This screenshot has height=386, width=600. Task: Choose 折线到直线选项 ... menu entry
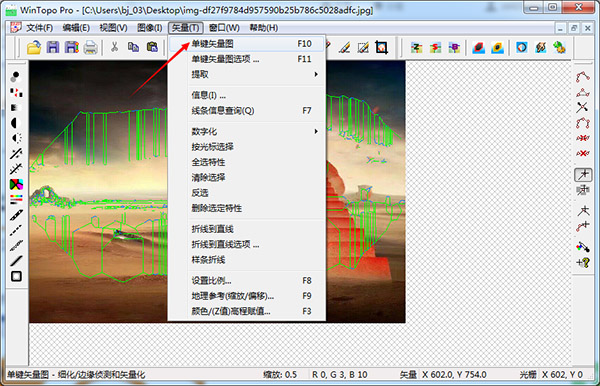247,244
